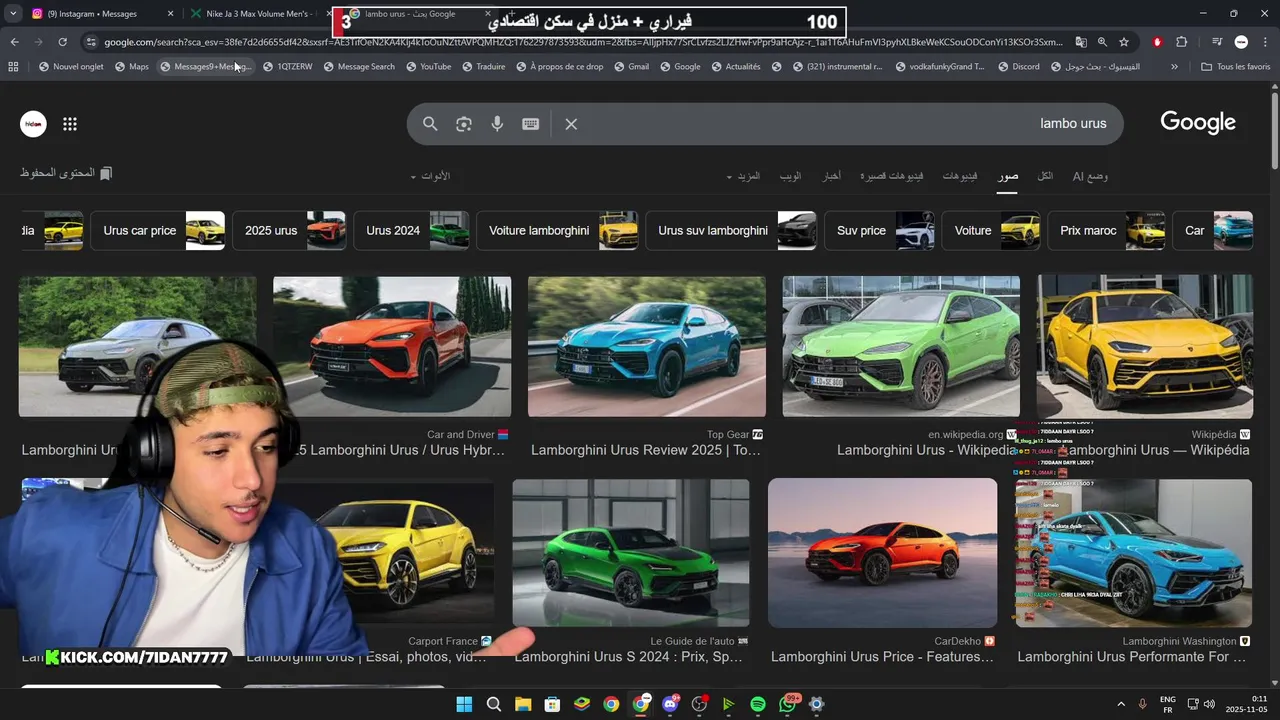Click the Windows taskbar search icon
The image size is (1280, 720).
493,704
